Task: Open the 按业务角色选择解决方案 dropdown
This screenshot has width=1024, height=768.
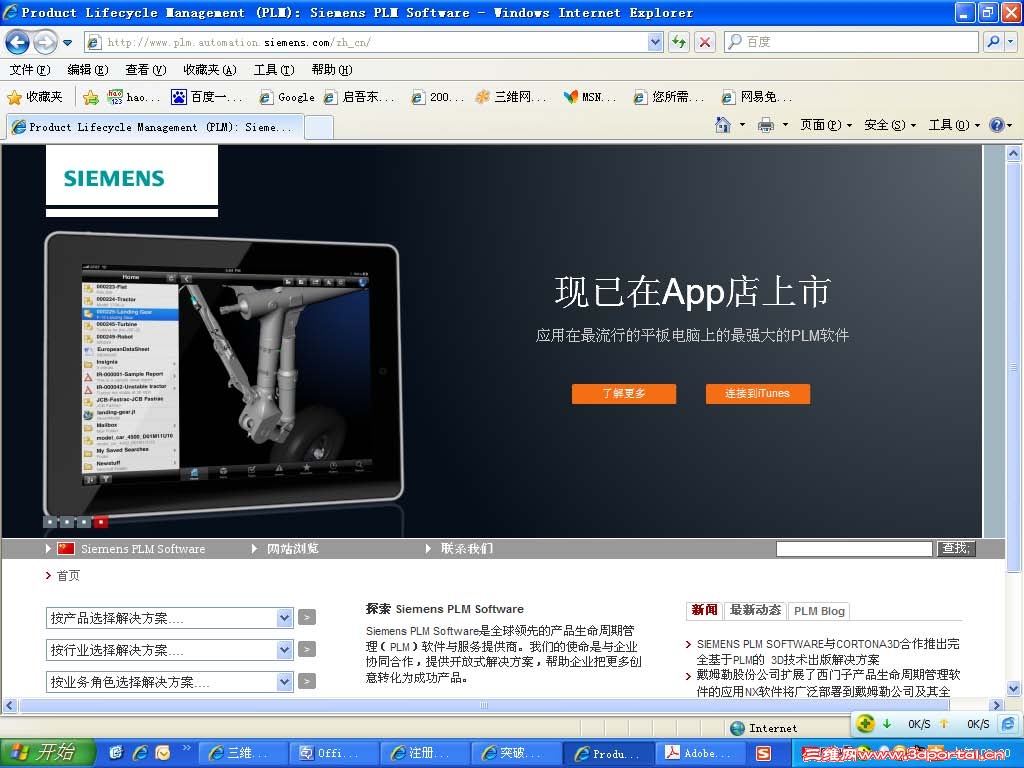Action: coord(169,682)
